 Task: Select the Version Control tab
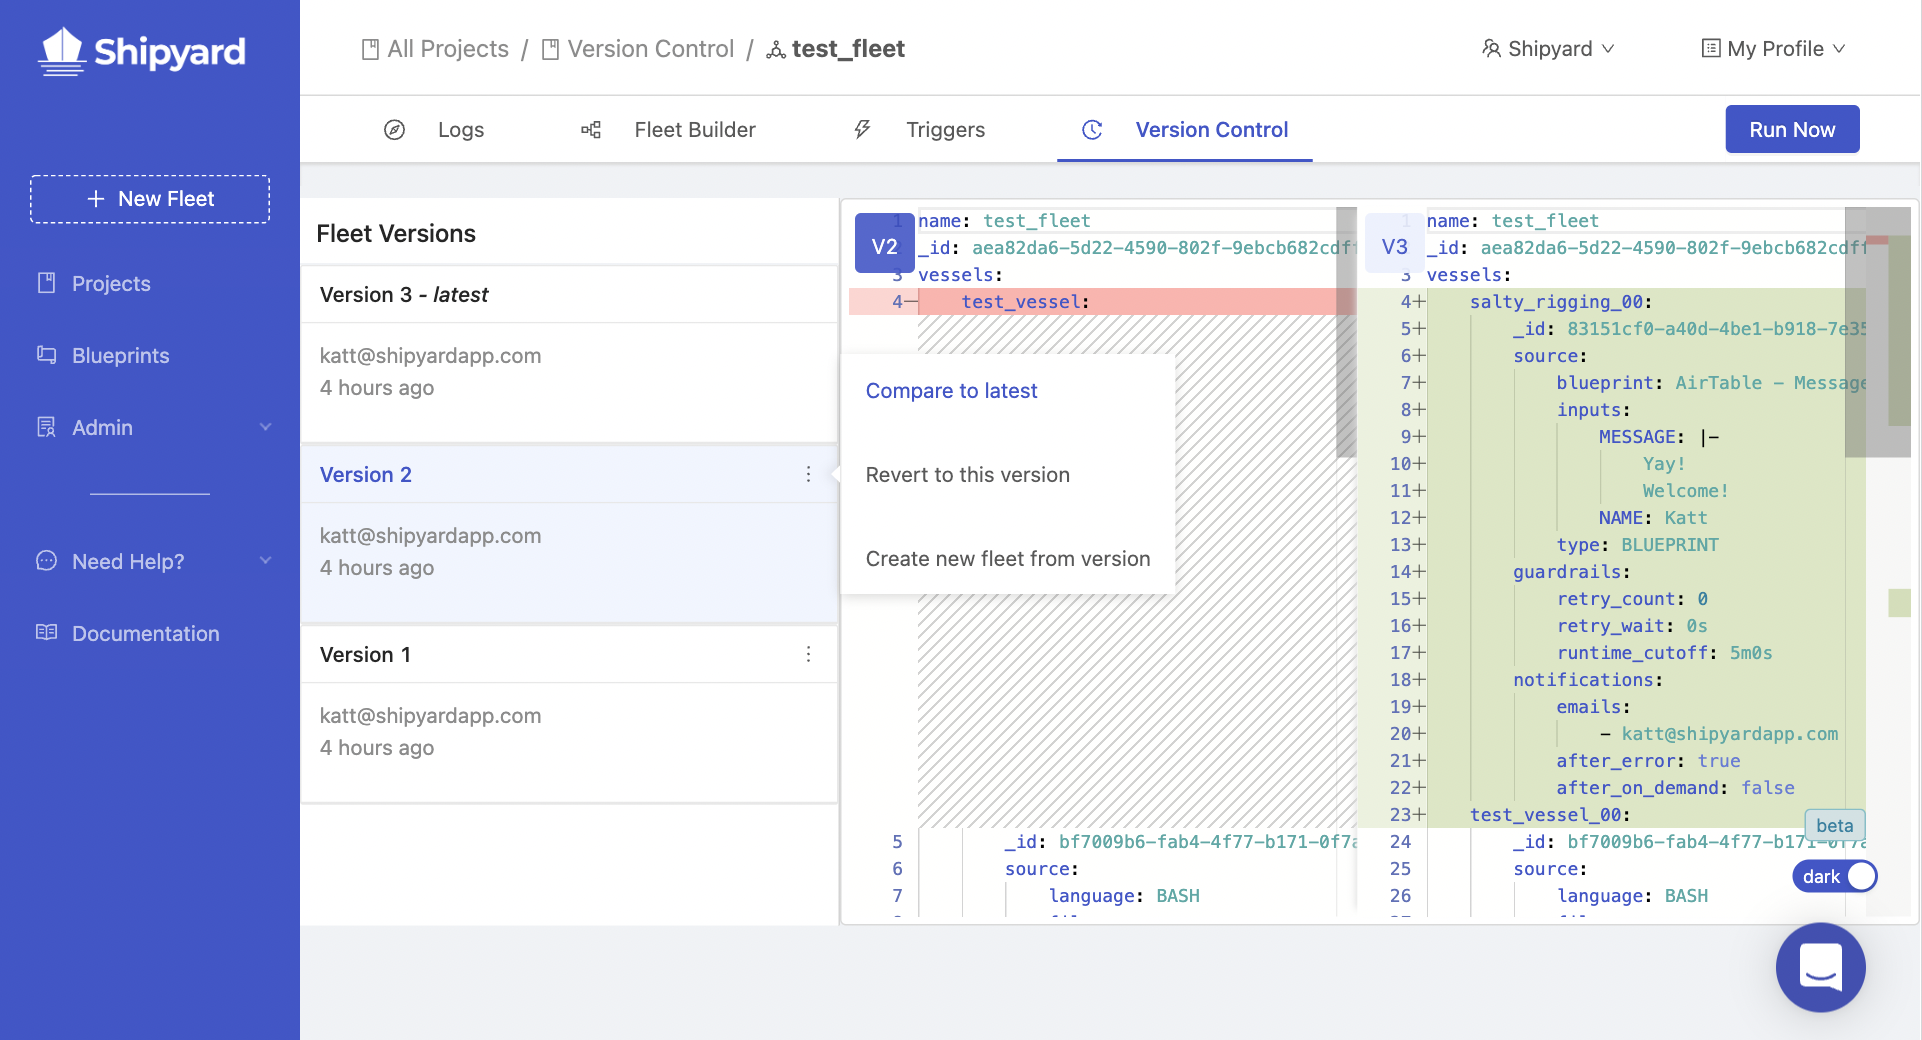(1185, 129)
